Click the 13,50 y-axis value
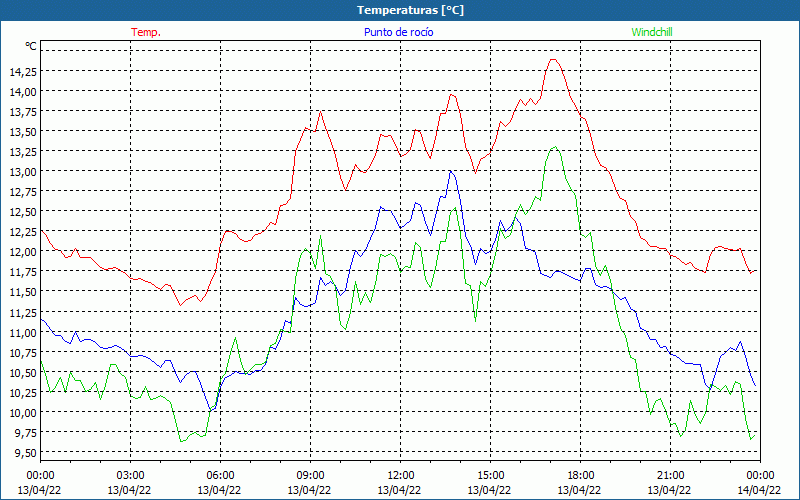Viewport: 800px width, 500px height. tap(23, 132)
